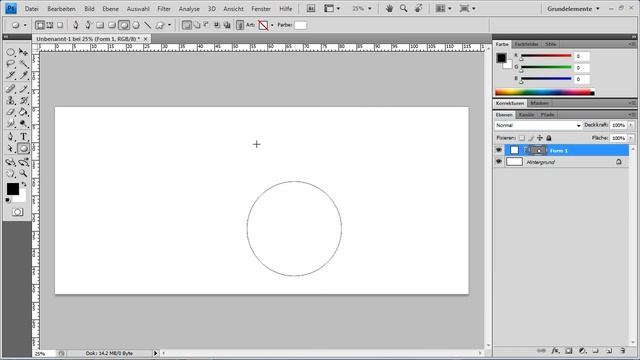640x360 pixels.
Task: Select the Paint Bucket tool
Action: [23, 111]
